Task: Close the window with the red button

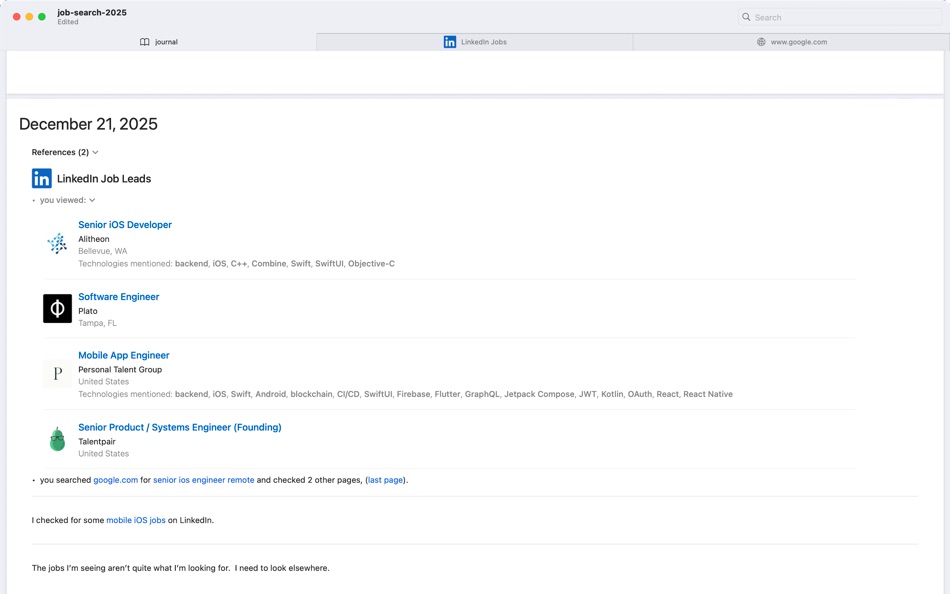Action: click(16, 16)
